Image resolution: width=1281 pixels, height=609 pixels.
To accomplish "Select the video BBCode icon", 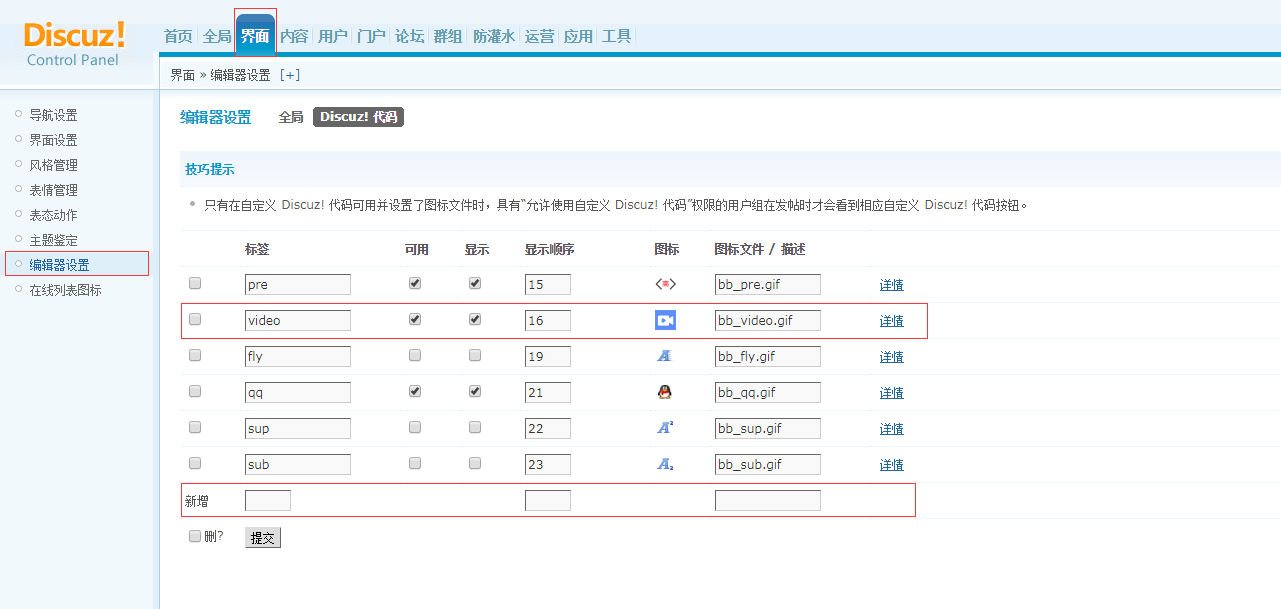I will coord(665,319).
